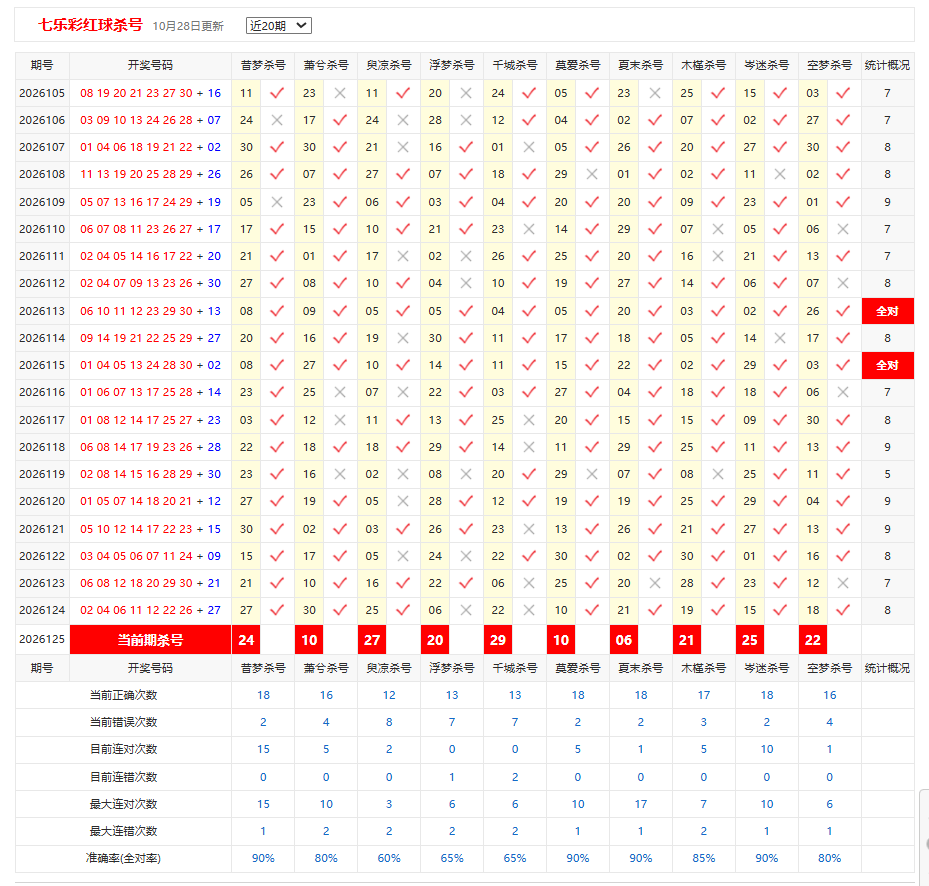Click the red 当前期杀号 label
929x886 pixels.
coord(150,639)
